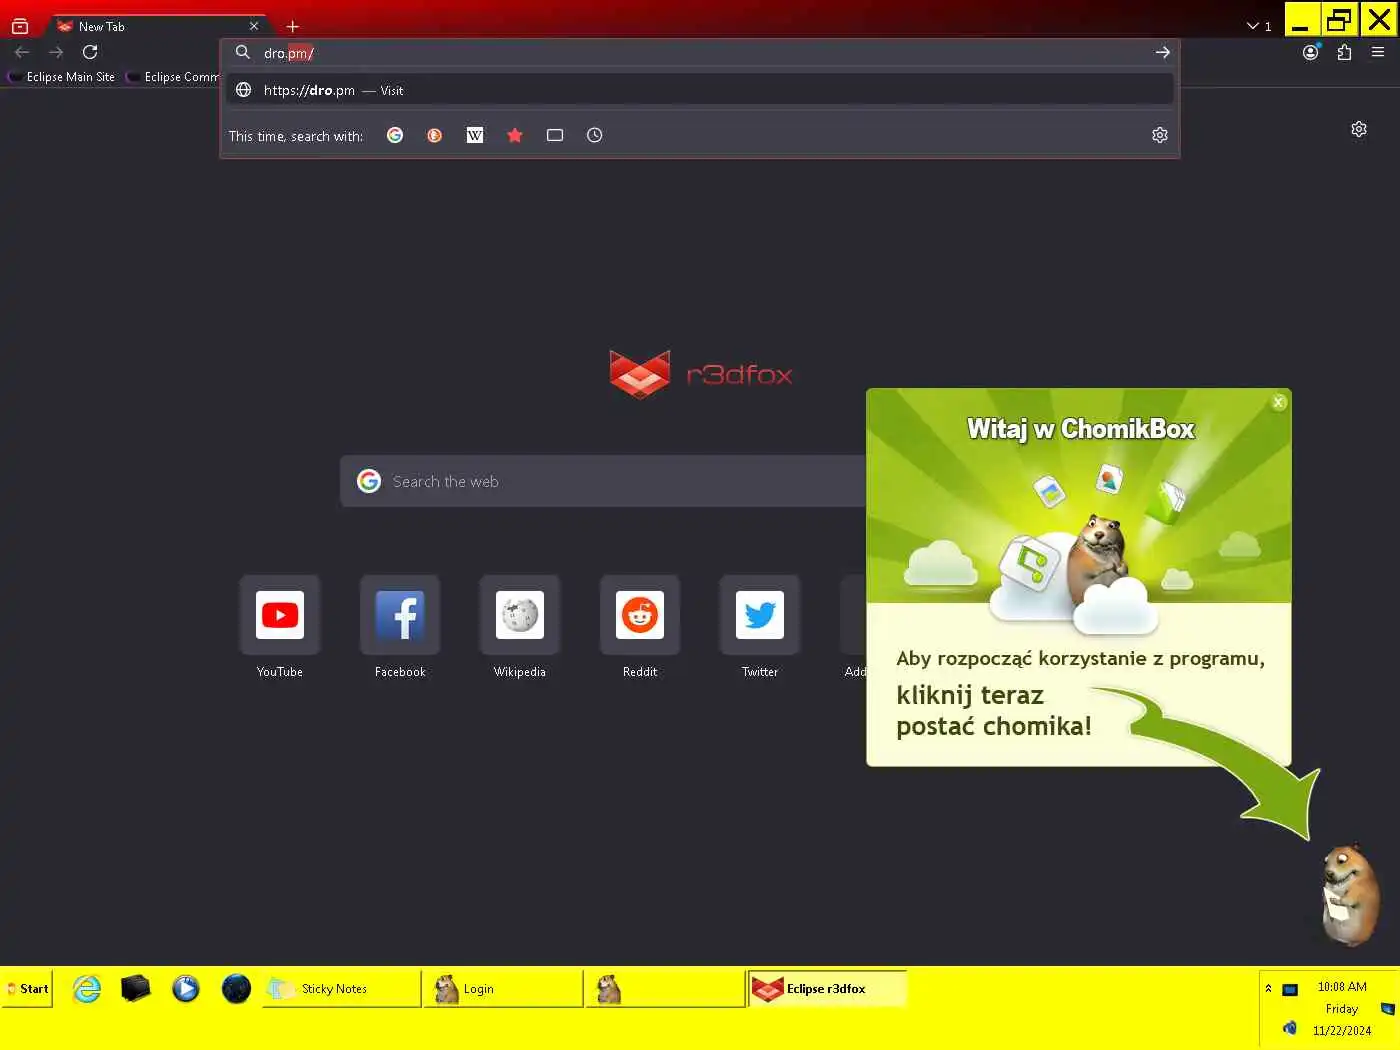Viewport: 1400px width, 1050px height.
Task: Open the account profile icon
Action: tap(1311, 52)
